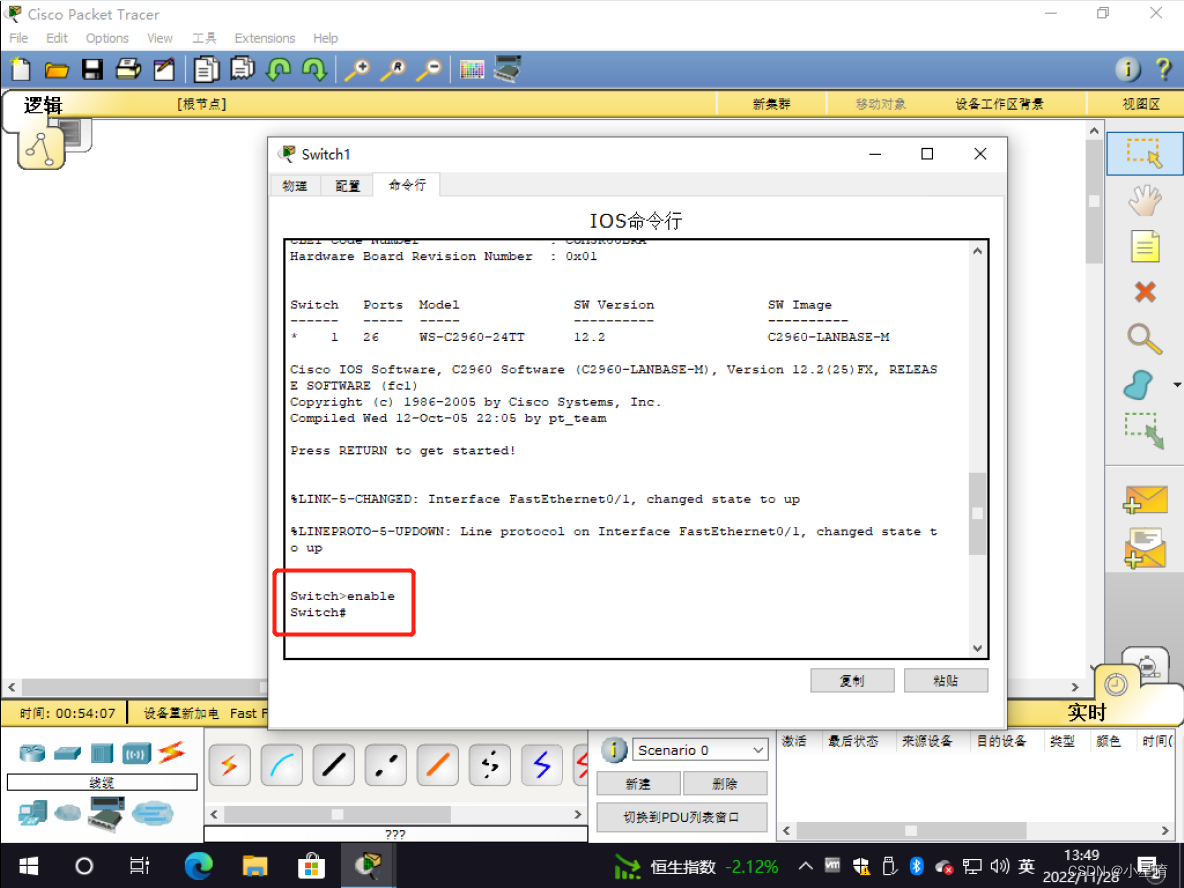This screenshot has width=1184, height=888.
Task: Open the Edit menu
Action: tap(57, 38)
